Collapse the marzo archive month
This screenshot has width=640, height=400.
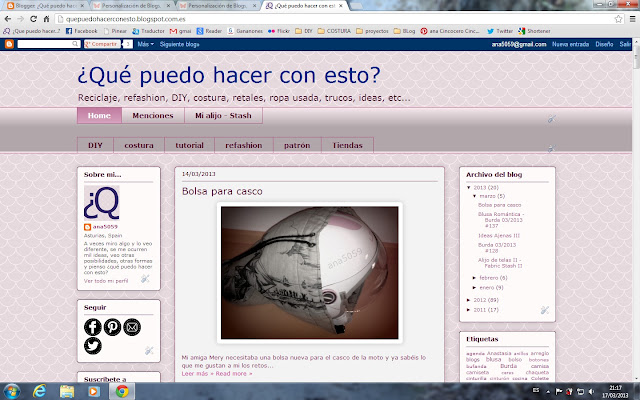(x=475, y=196)
